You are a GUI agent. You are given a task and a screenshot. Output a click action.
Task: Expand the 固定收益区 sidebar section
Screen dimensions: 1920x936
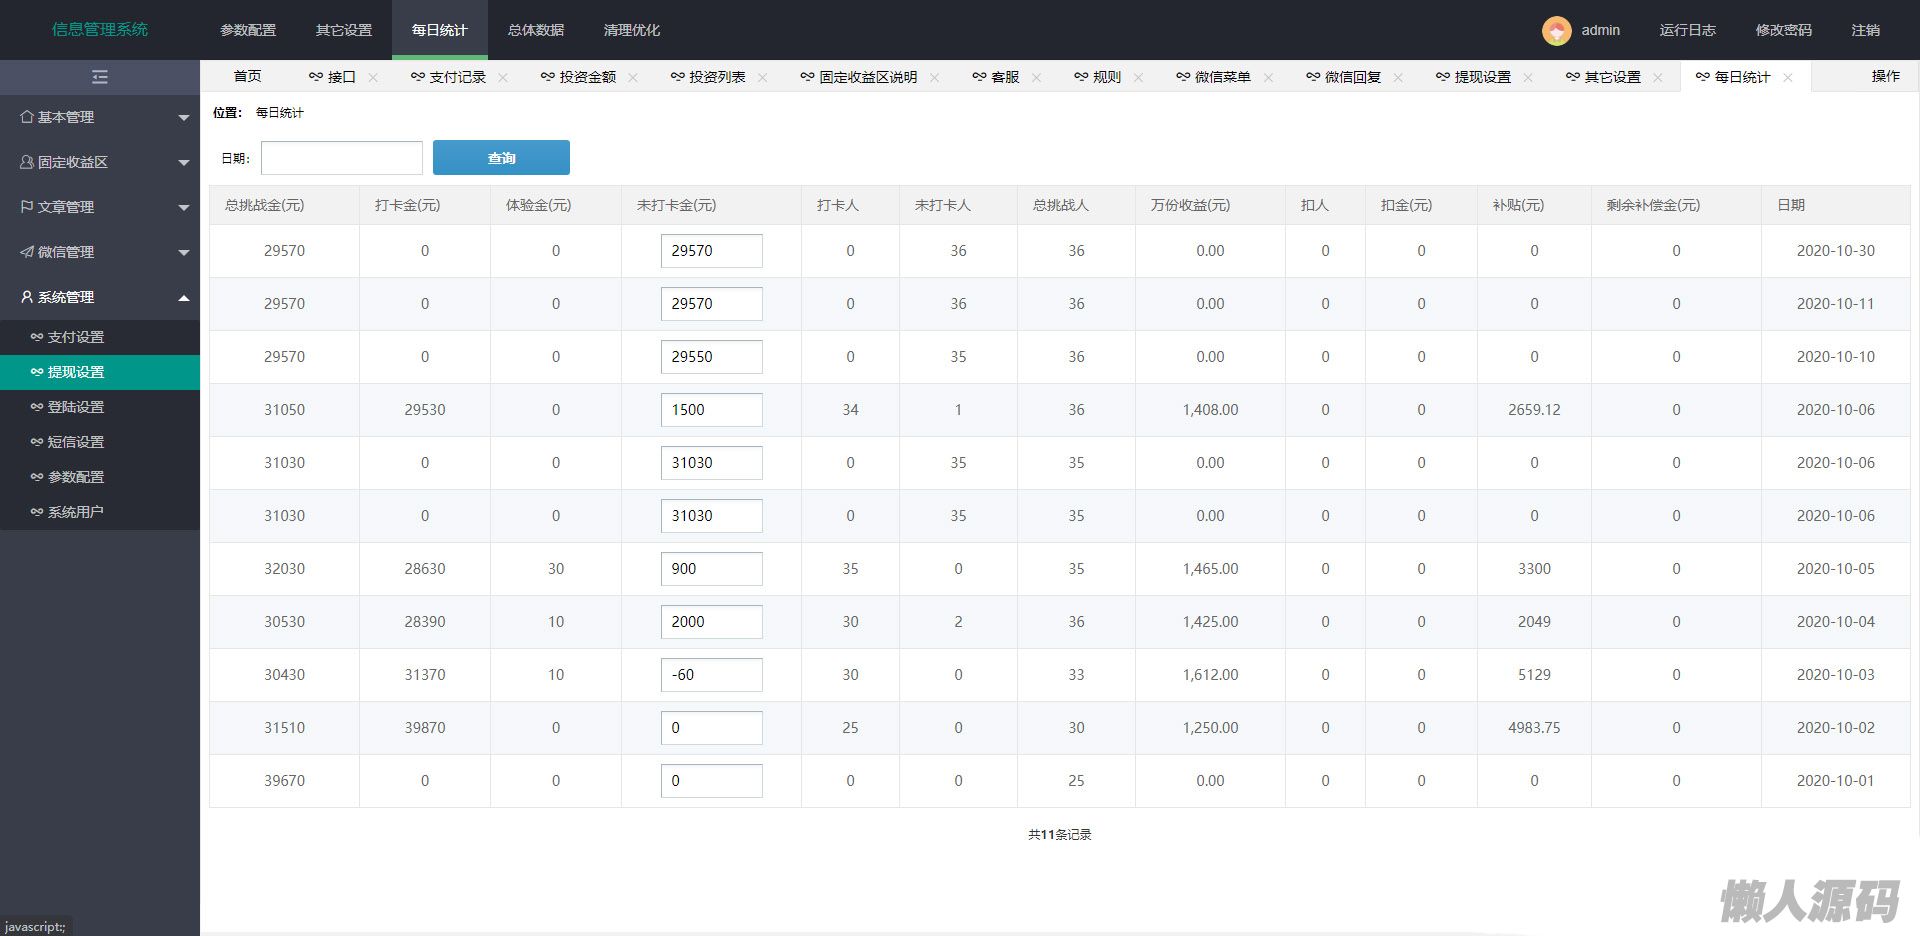100,162
